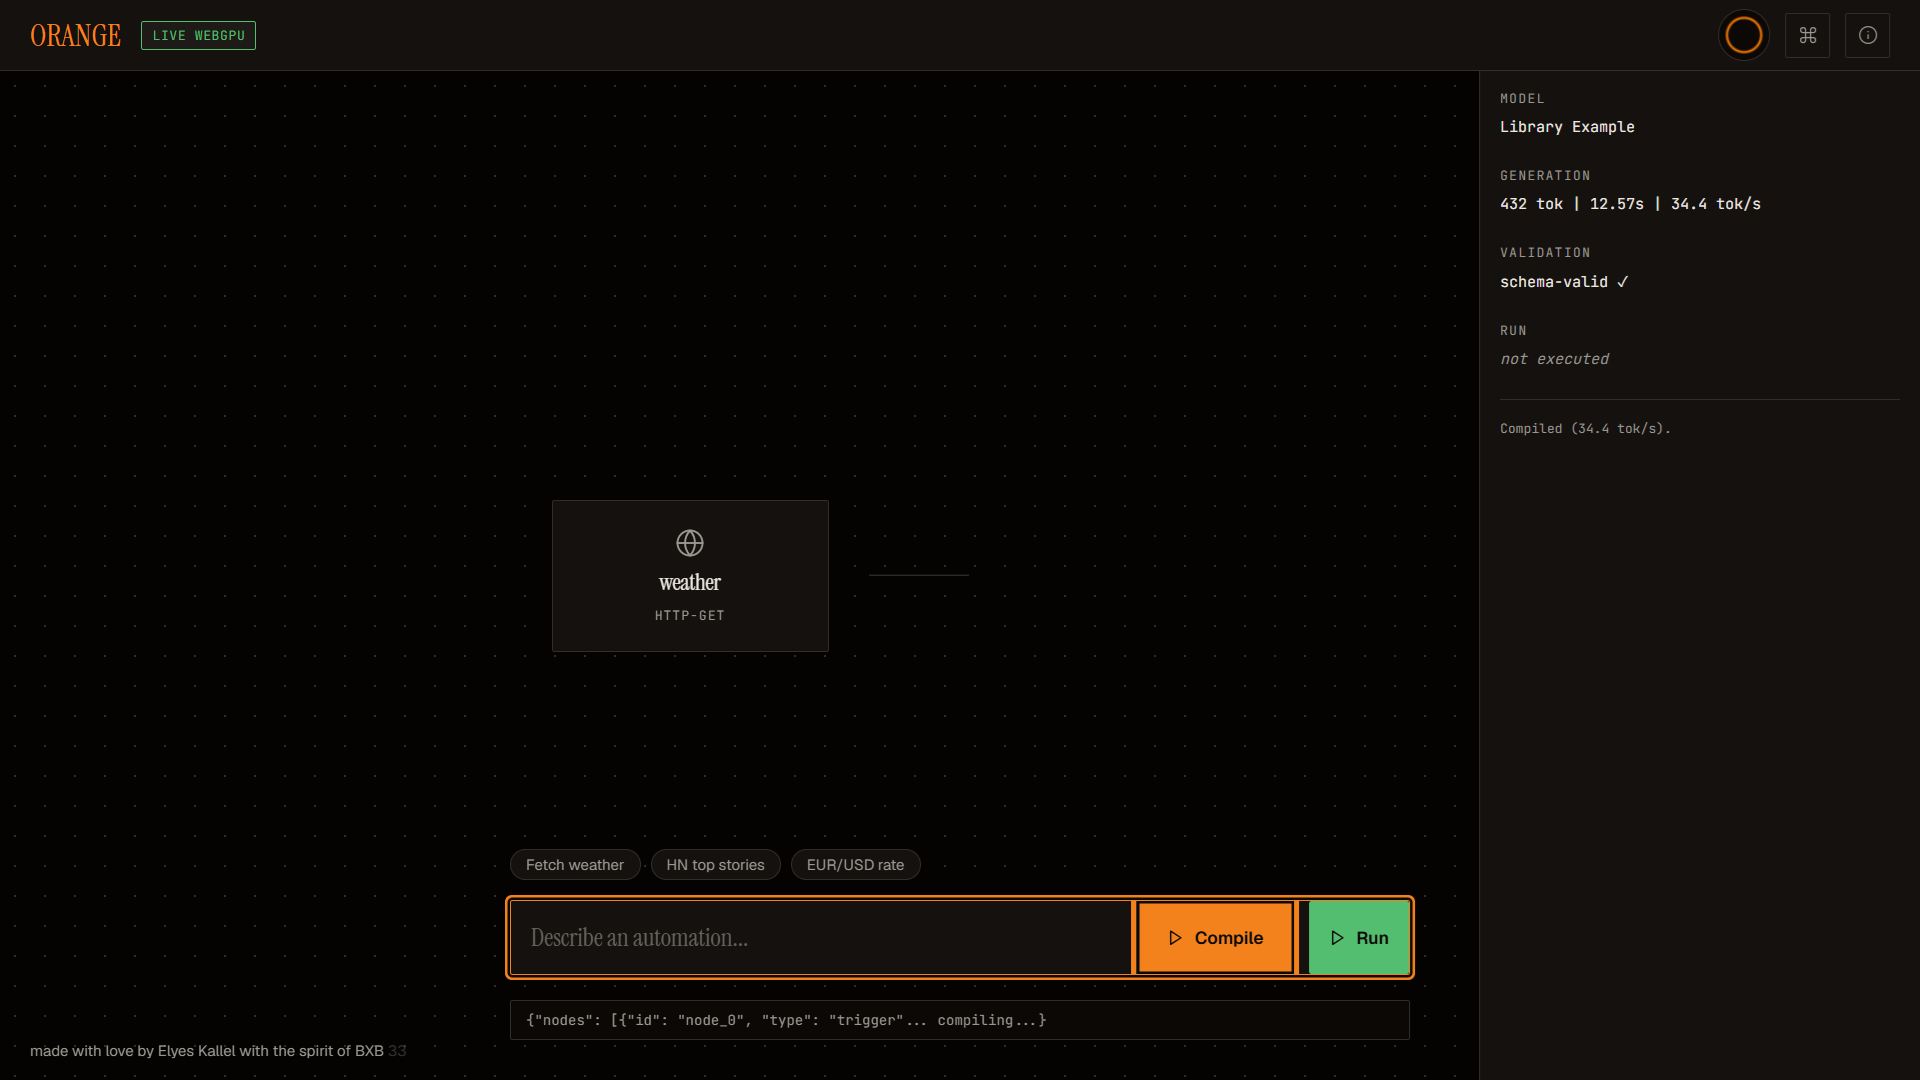Click the Compiled (34.4 tok/s) log line
This screenshot has width=1920, height=1080.
[1585, 428]
